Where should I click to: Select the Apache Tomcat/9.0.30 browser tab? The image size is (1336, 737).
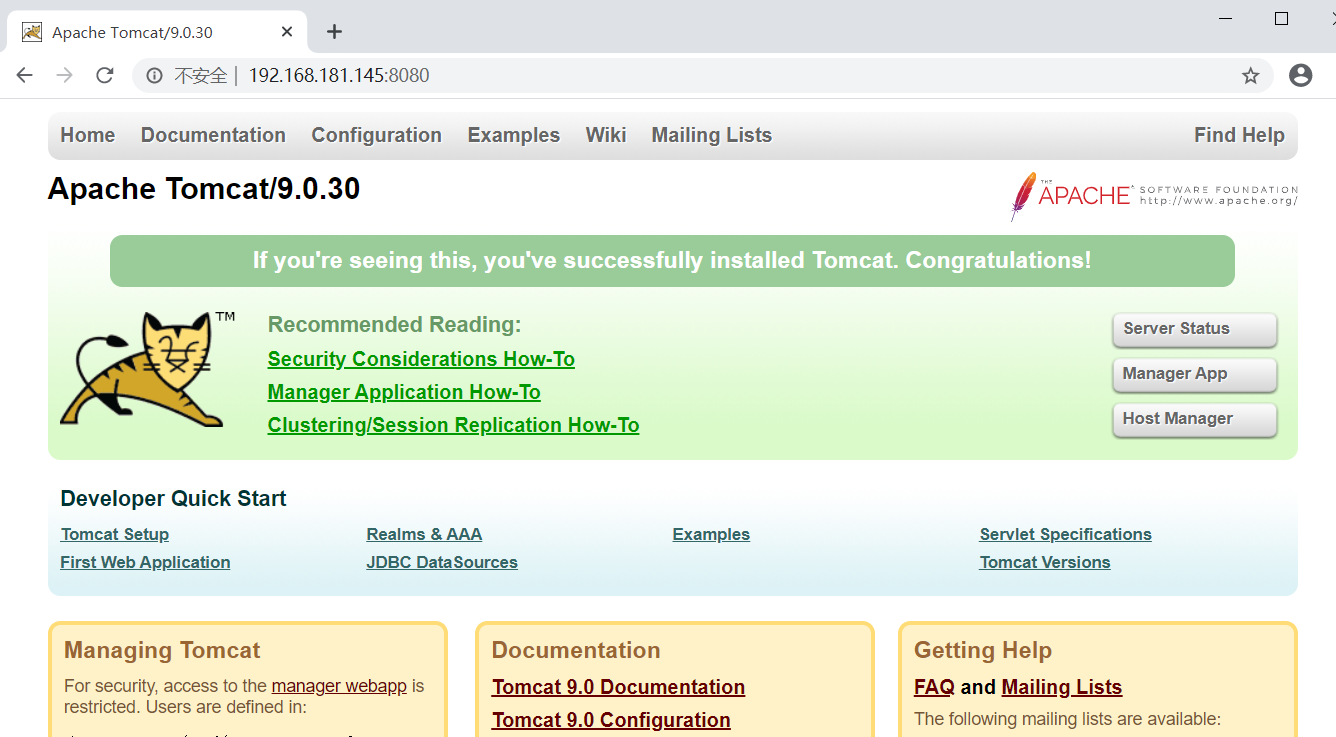(x=157, y=32)
